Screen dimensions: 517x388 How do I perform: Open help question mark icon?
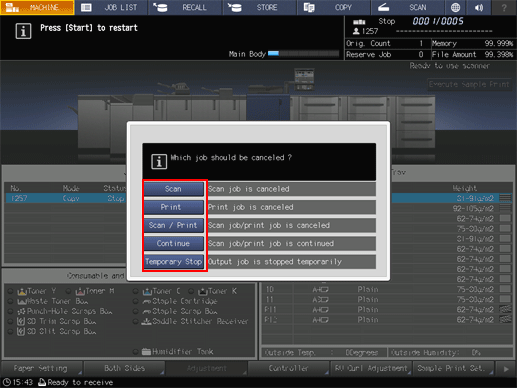tap(504, 7)
